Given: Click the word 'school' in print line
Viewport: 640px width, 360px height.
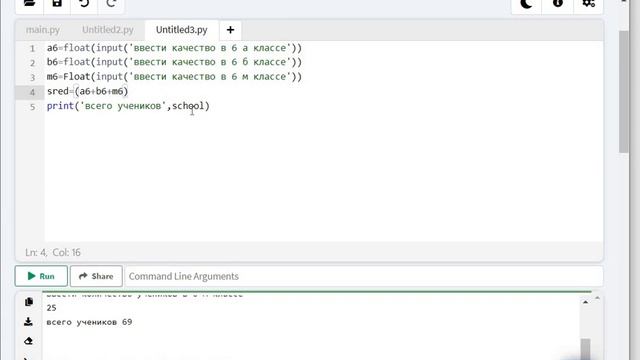Looking at the screenshot, I should (188, 106).
